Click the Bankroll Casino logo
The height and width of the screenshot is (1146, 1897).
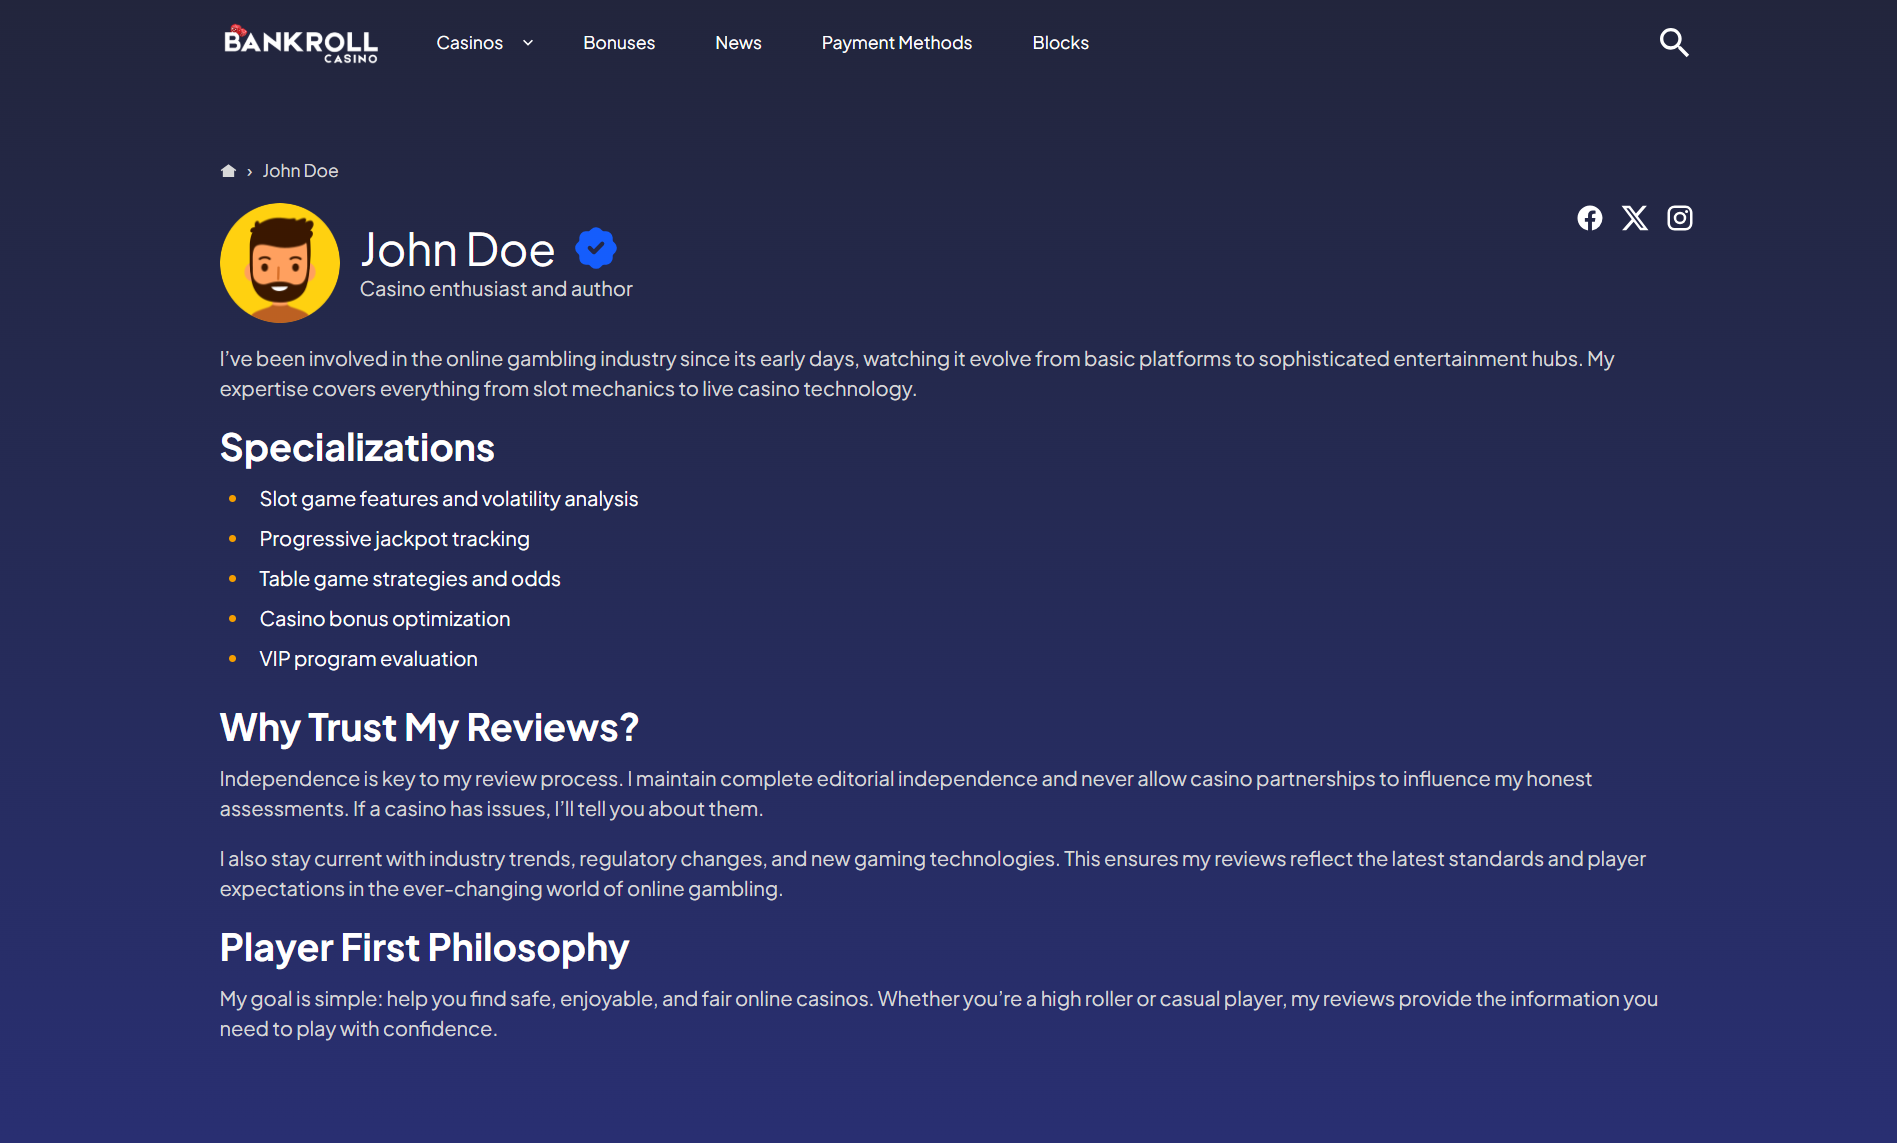[x=300, y=44]
